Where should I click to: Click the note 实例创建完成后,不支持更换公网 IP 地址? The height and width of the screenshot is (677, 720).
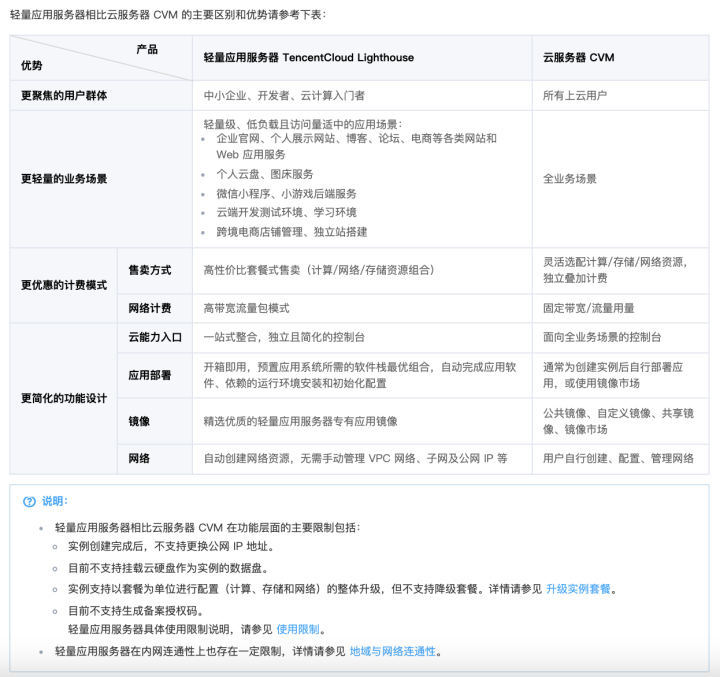click(x=171, y=546)
